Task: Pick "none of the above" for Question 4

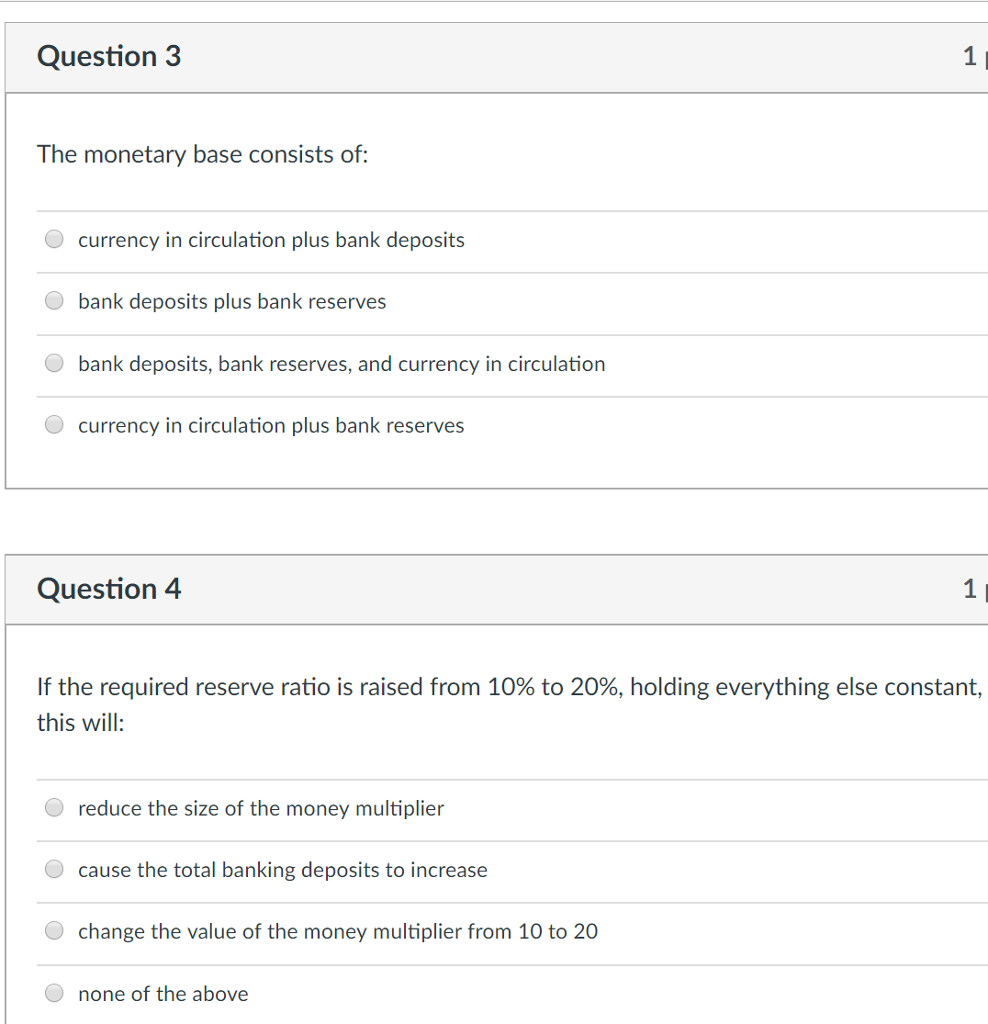Action: (x=54, y=992)
